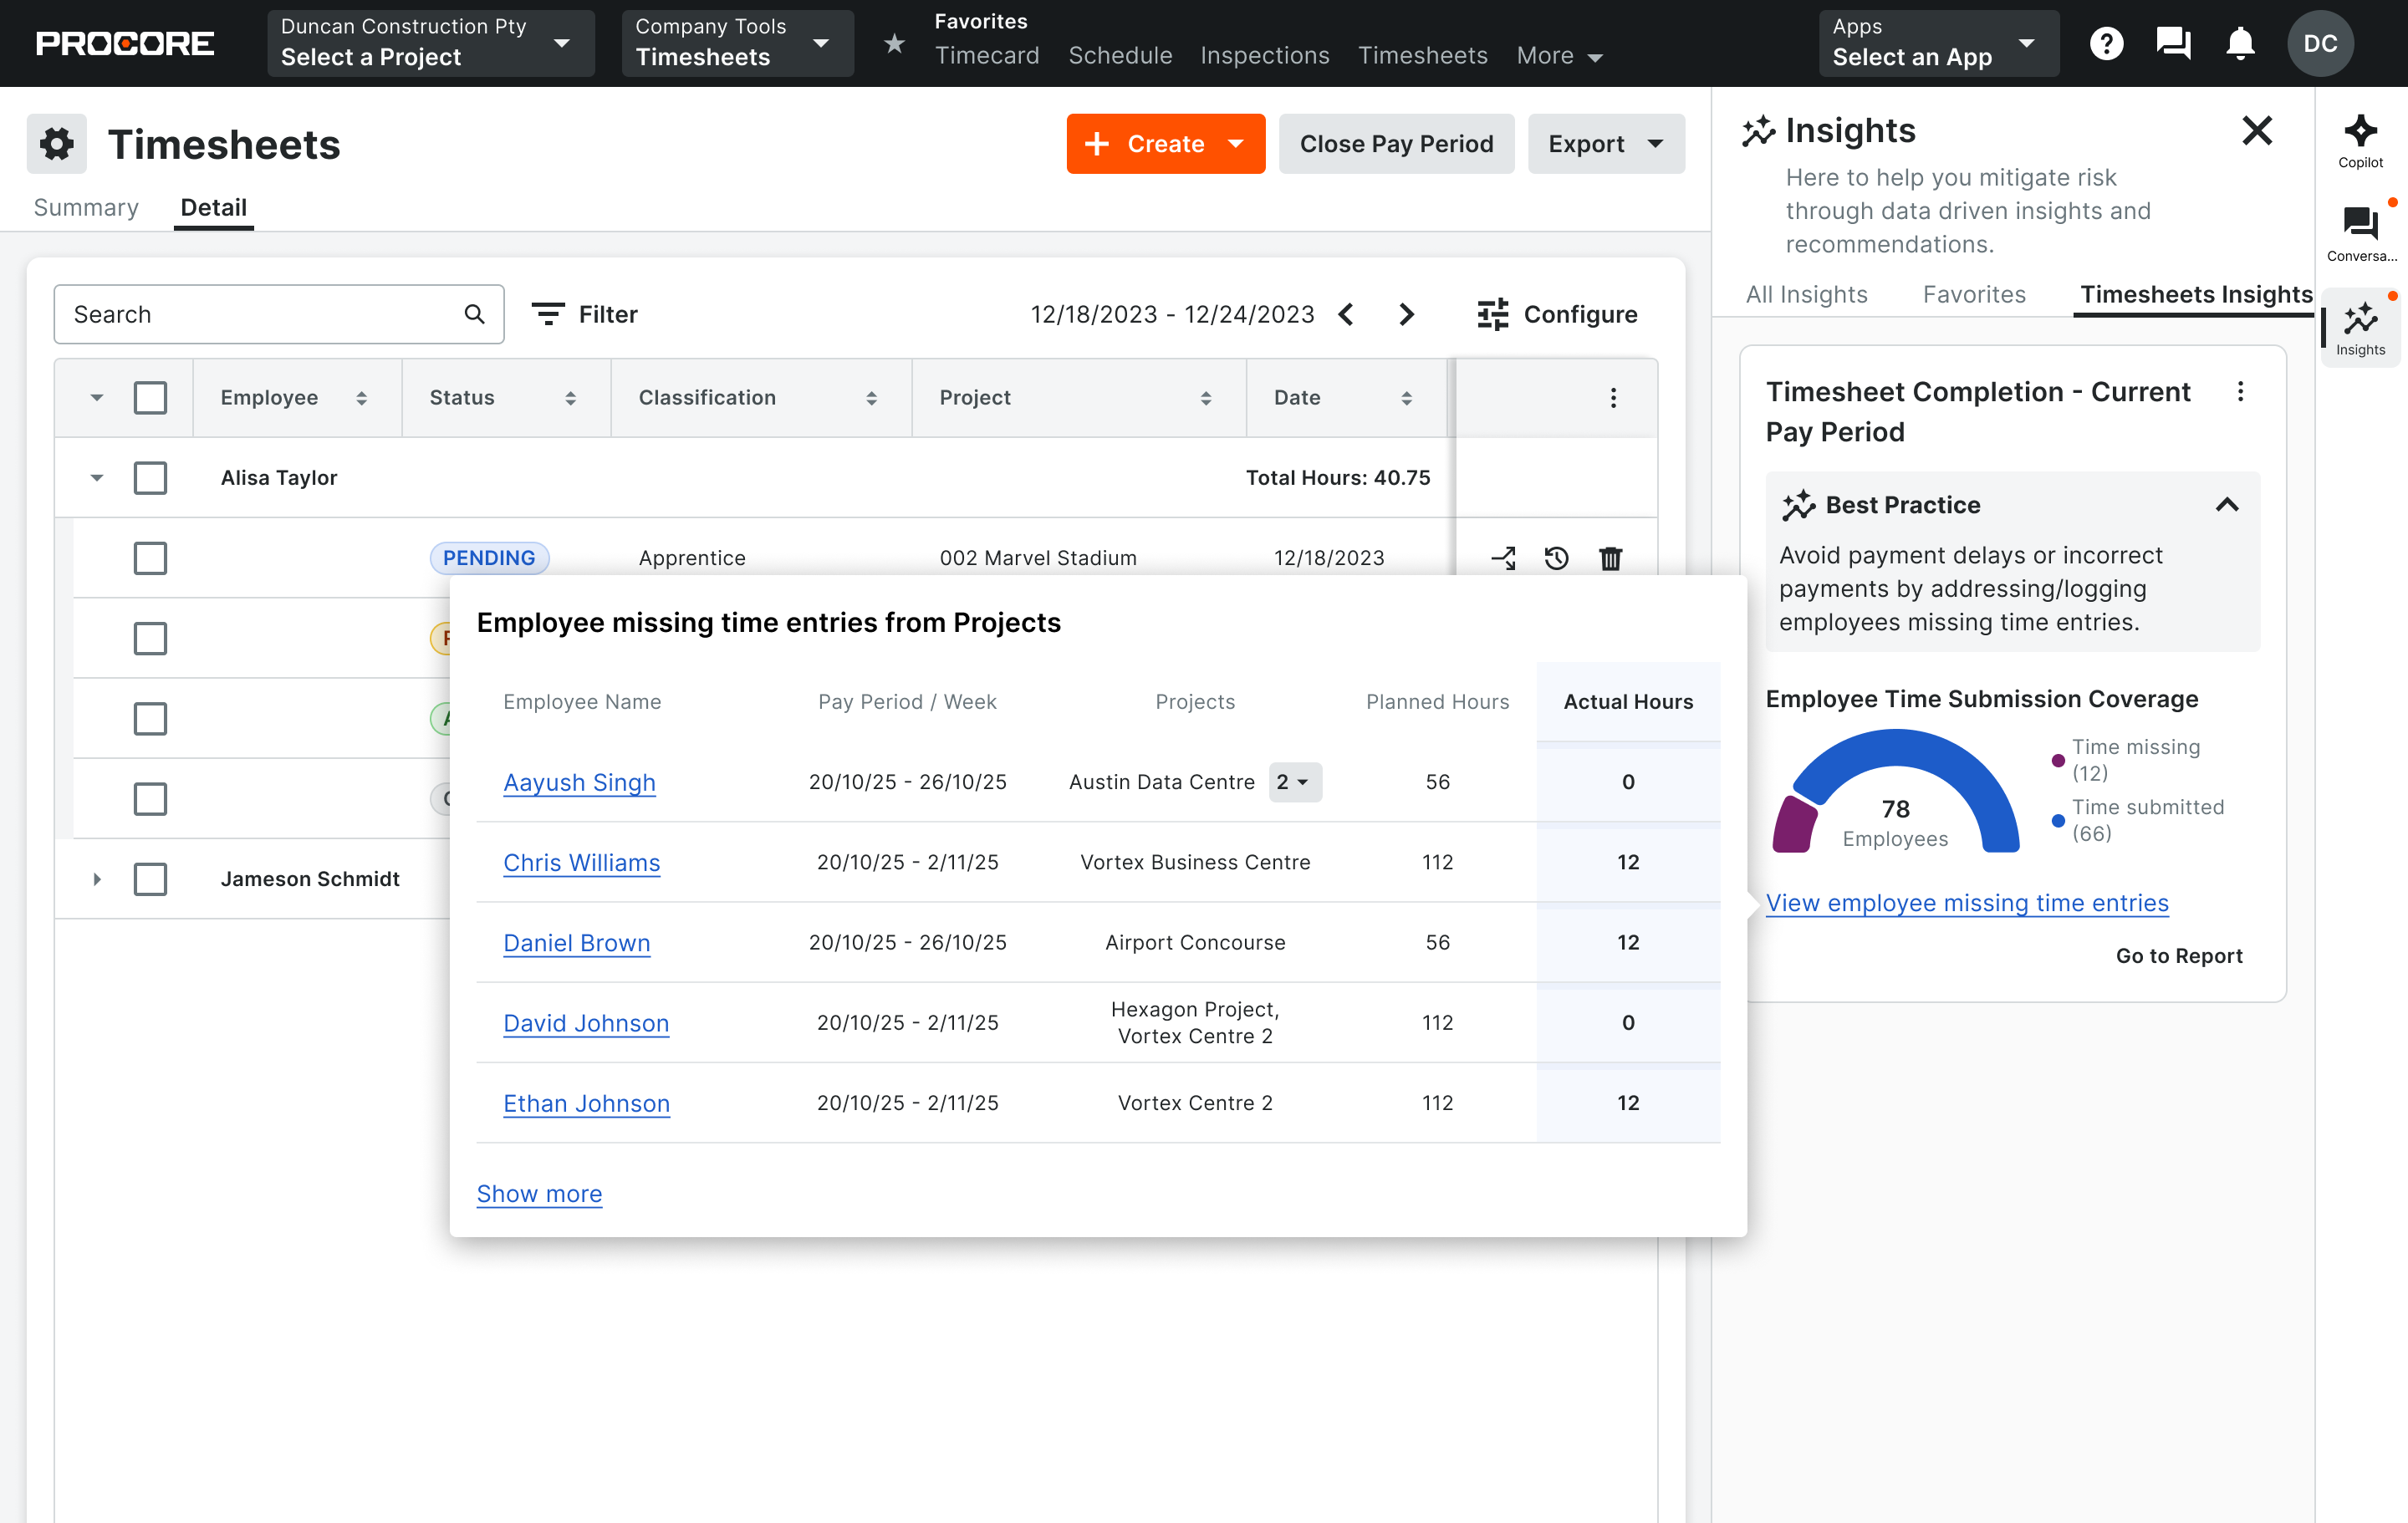Image resolution: width=2408 pixels, height=1523 pixels.
Task: Delete the pending Apprentice entry with the trash icon
Action: pyautogui.click(x=1610, y=558)
